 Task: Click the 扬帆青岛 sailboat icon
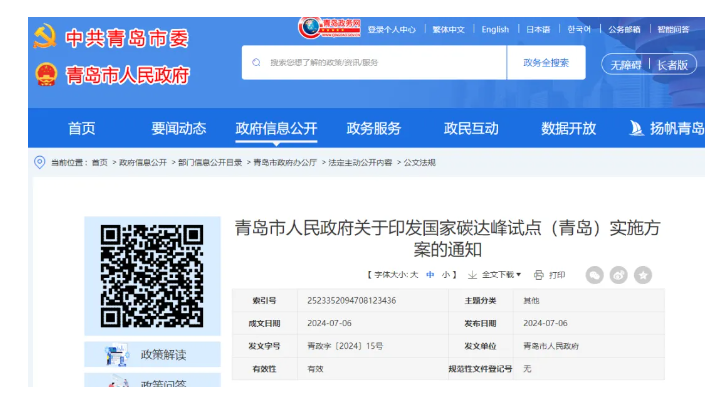tap(636, 128)
